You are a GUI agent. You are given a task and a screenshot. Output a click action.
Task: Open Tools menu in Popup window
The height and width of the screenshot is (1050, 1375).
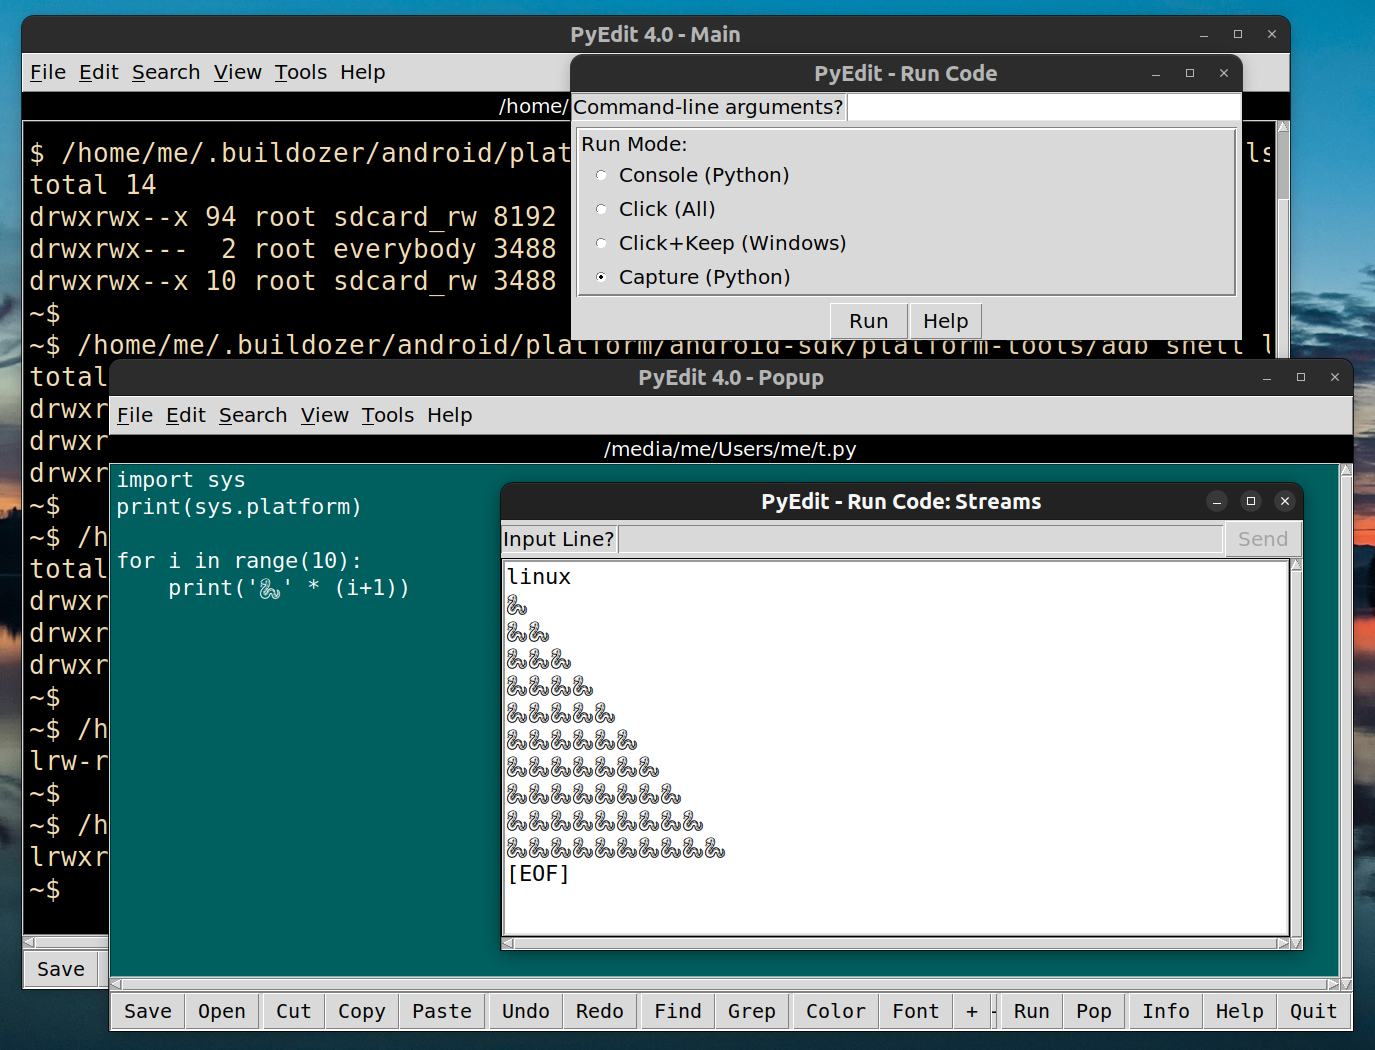click(388, 415)
